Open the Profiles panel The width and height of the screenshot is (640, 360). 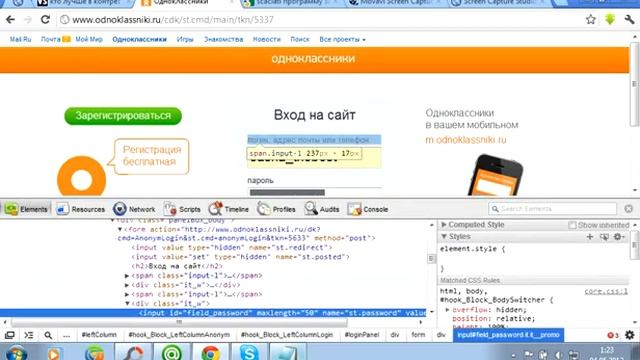(x=276, y=209)
